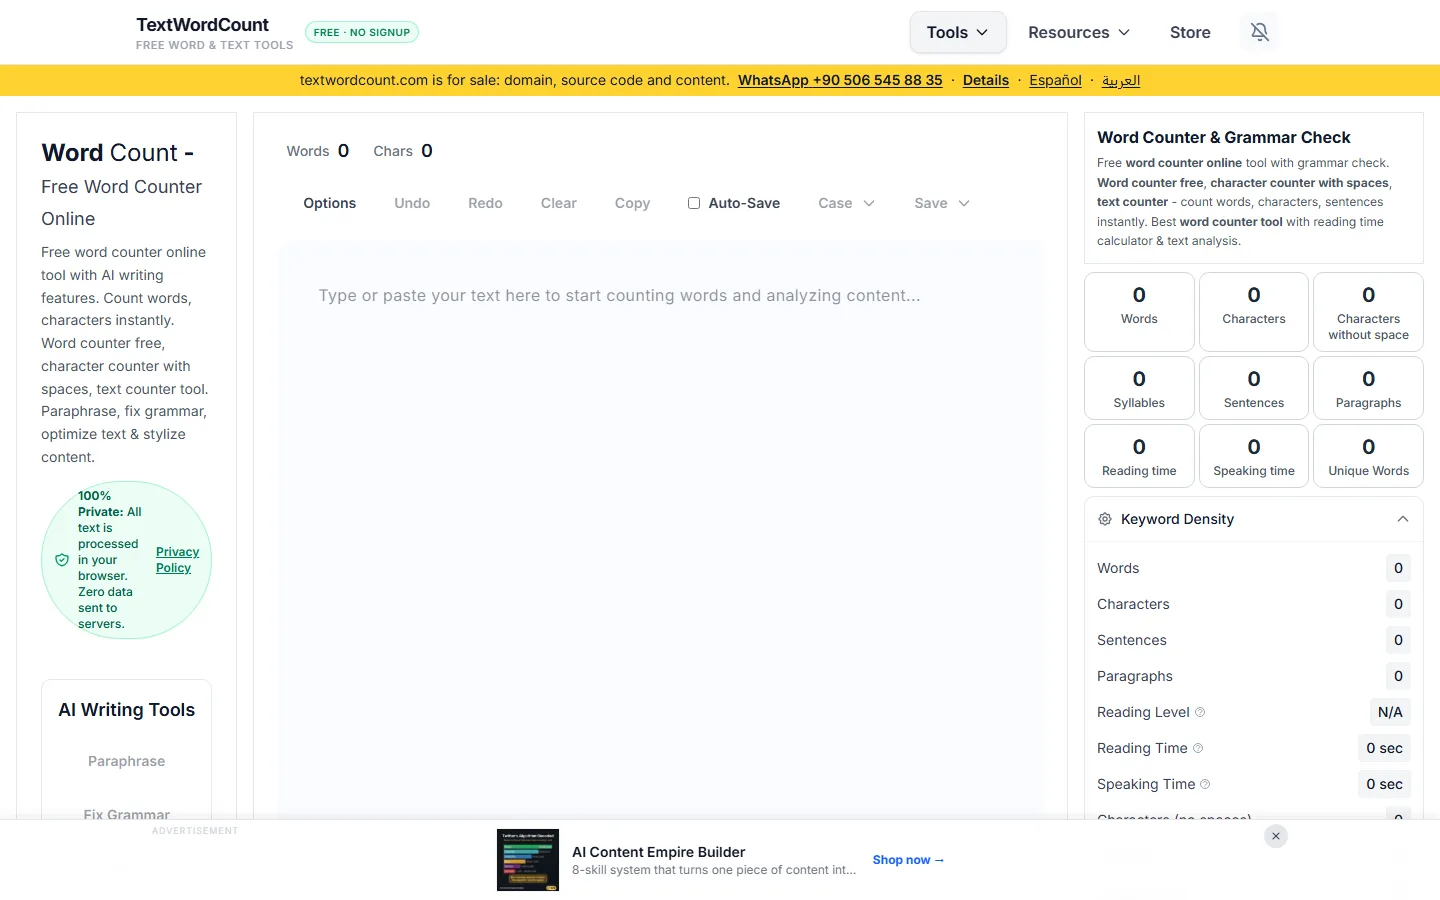Image resolution: width=1440 pixels, height=900 pixels.
Task: Click the Reading Level N/A value
Action: [x=1390, y=712]
